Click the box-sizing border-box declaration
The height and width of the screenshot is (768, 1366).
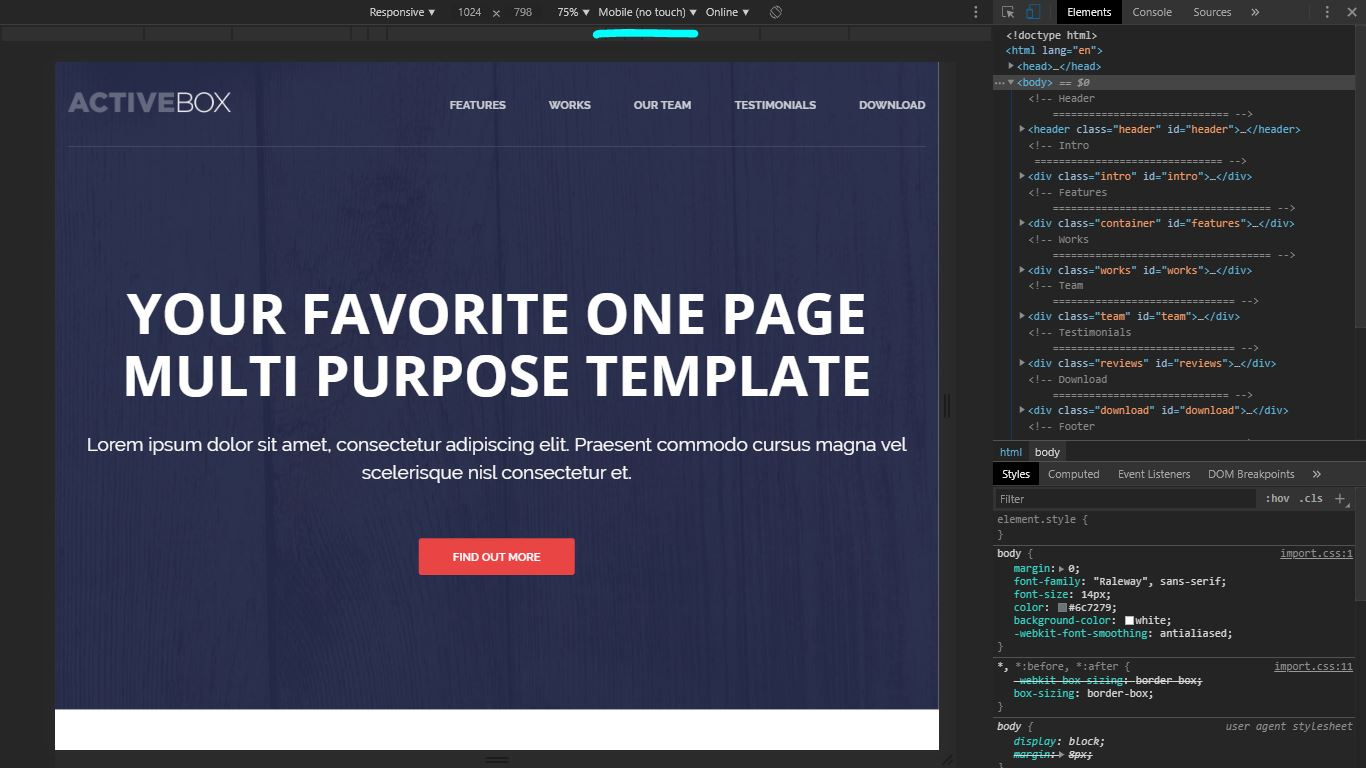tap(1083, 693)
